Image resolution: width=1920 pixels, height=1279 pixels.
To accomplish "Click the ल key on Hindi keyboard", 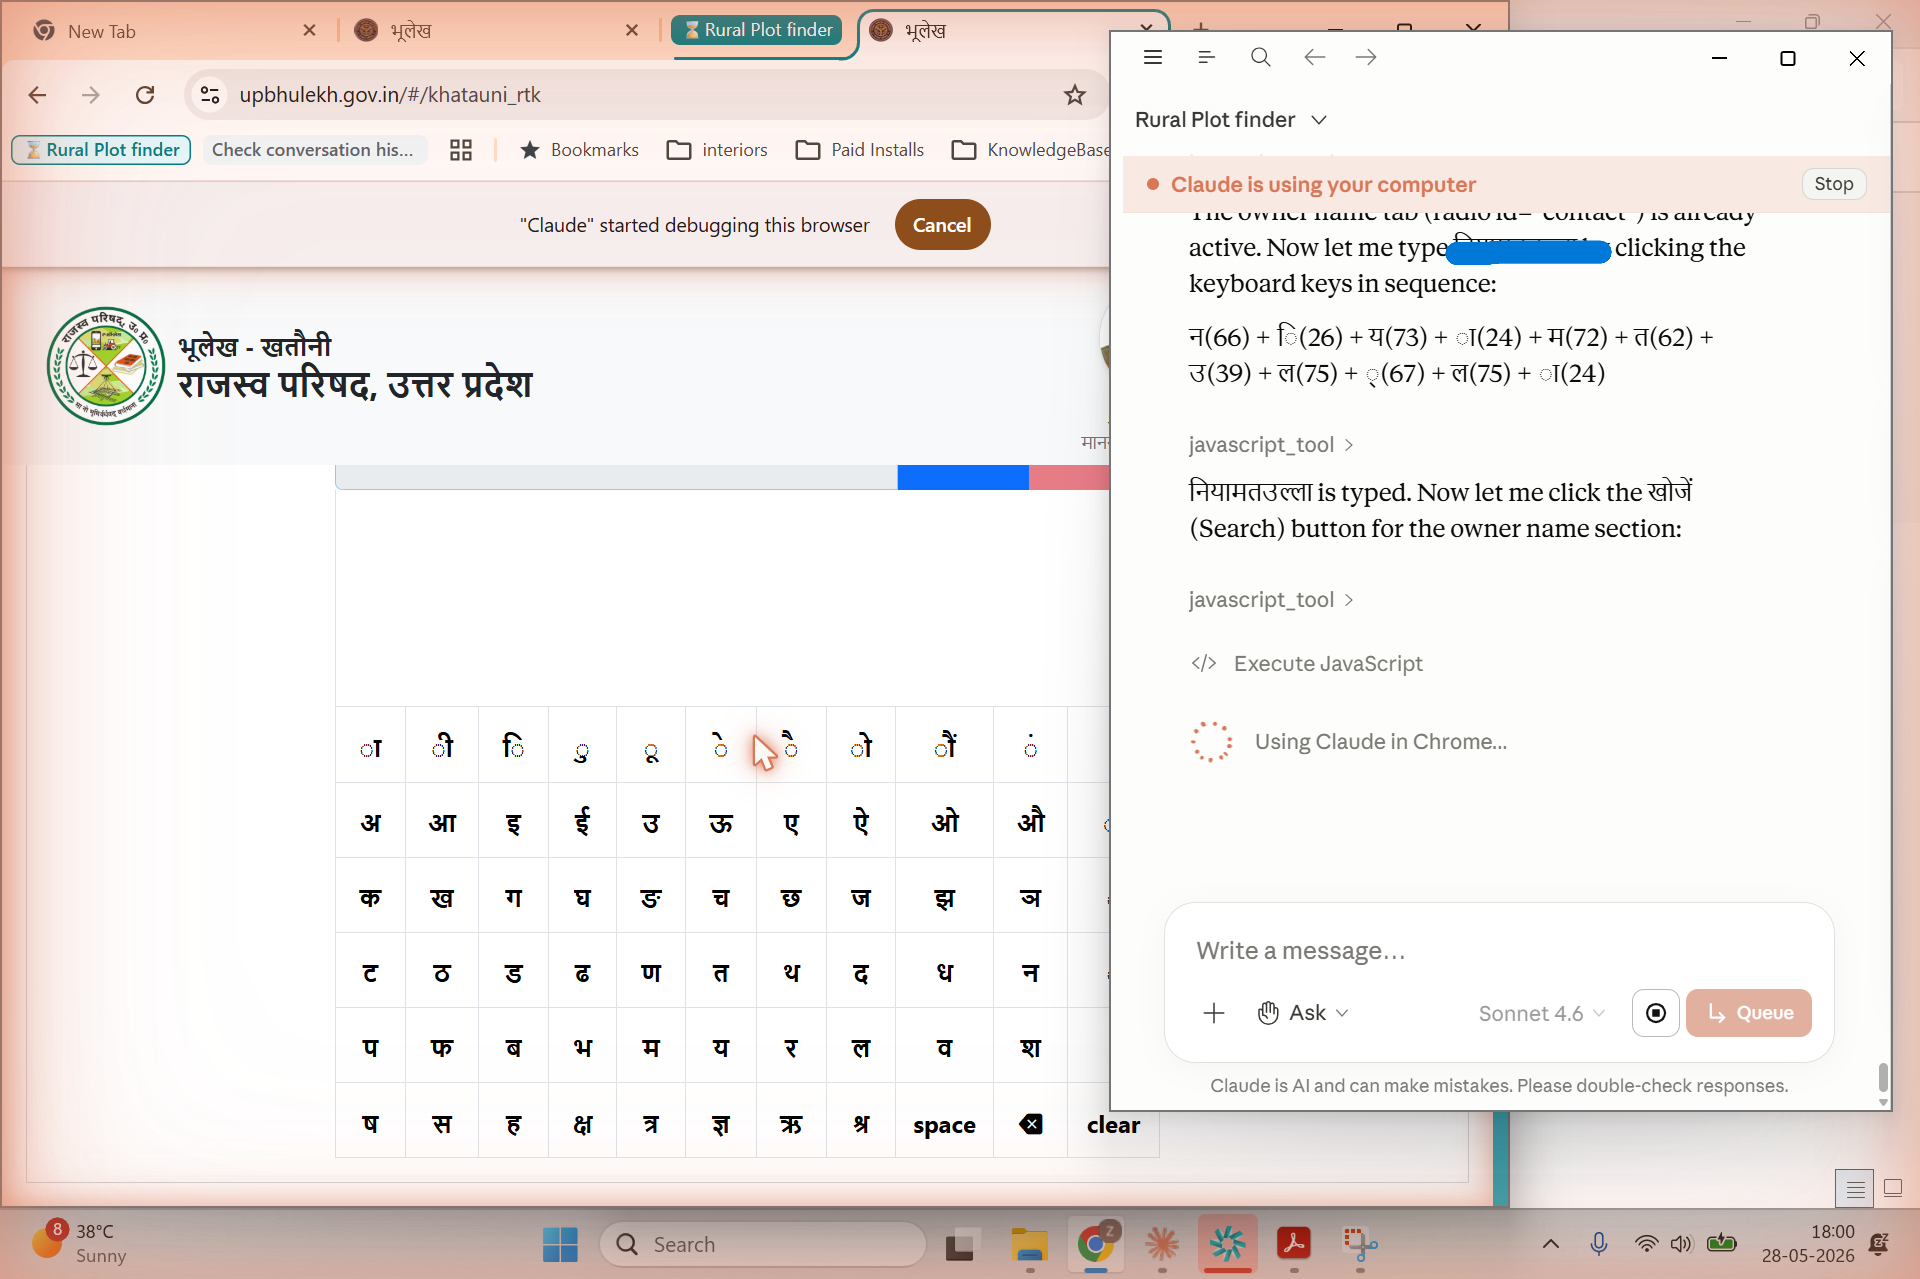I will [861, 1048].
